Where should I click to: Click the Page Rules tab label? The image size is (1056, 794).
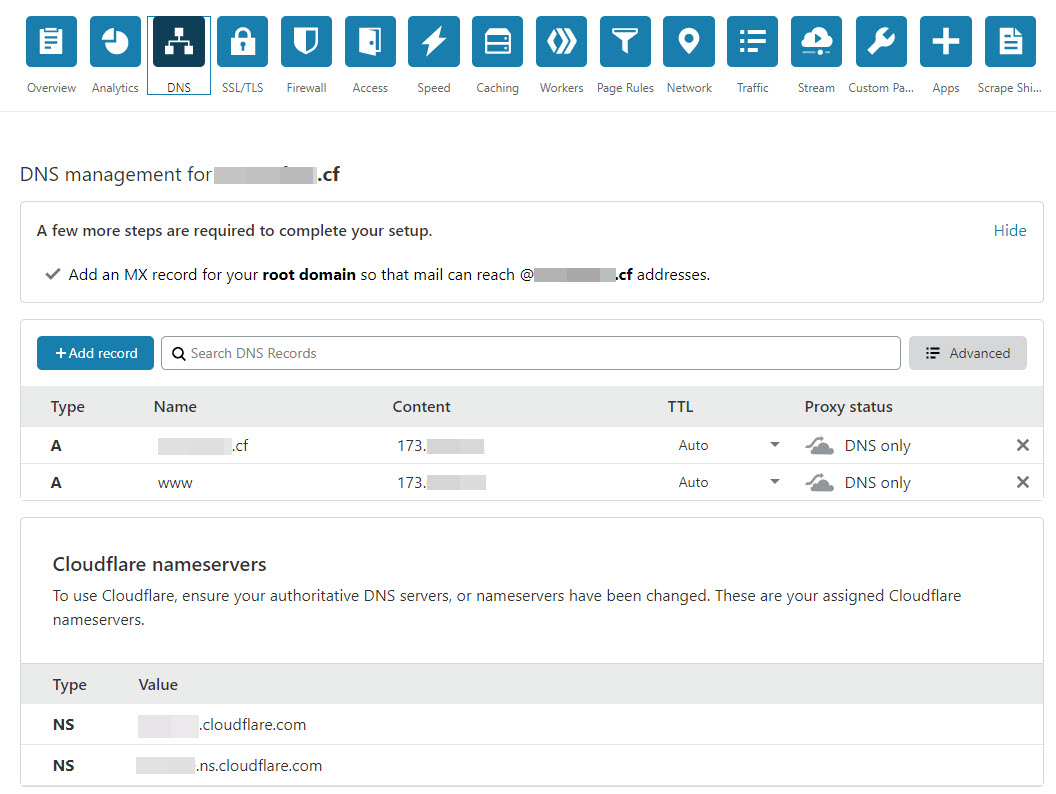(625, 88)
